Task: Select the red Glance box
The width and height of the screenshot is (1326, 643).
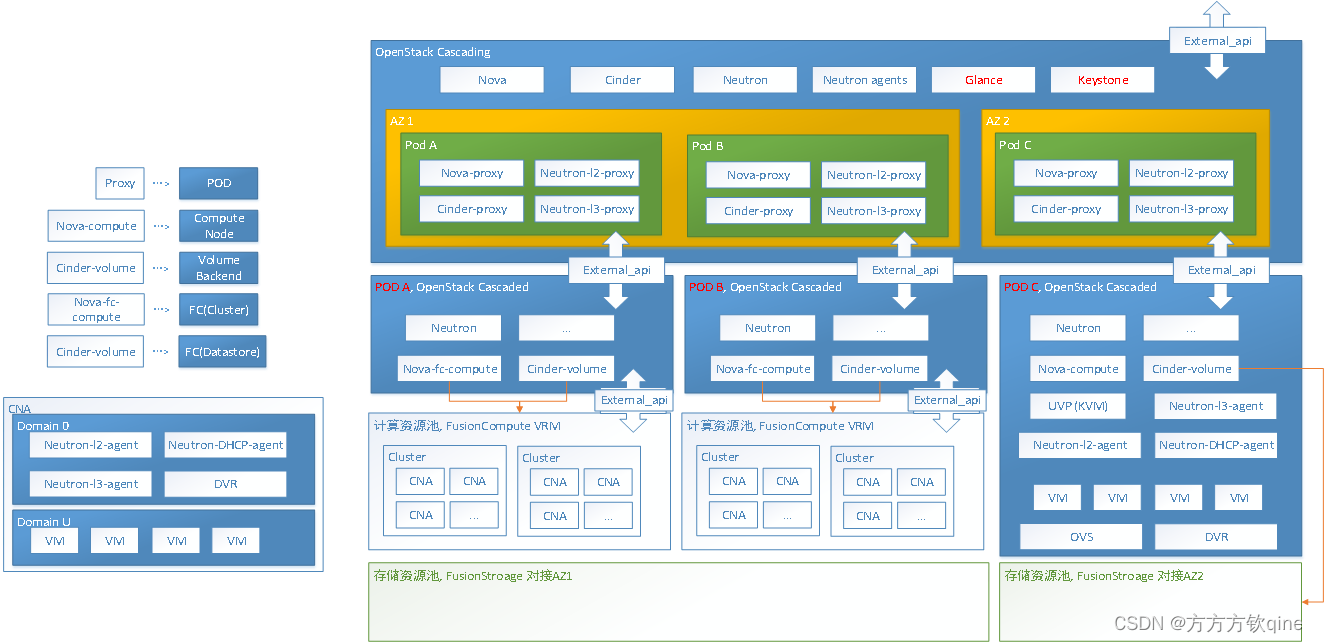Action: tap(984, 80)
